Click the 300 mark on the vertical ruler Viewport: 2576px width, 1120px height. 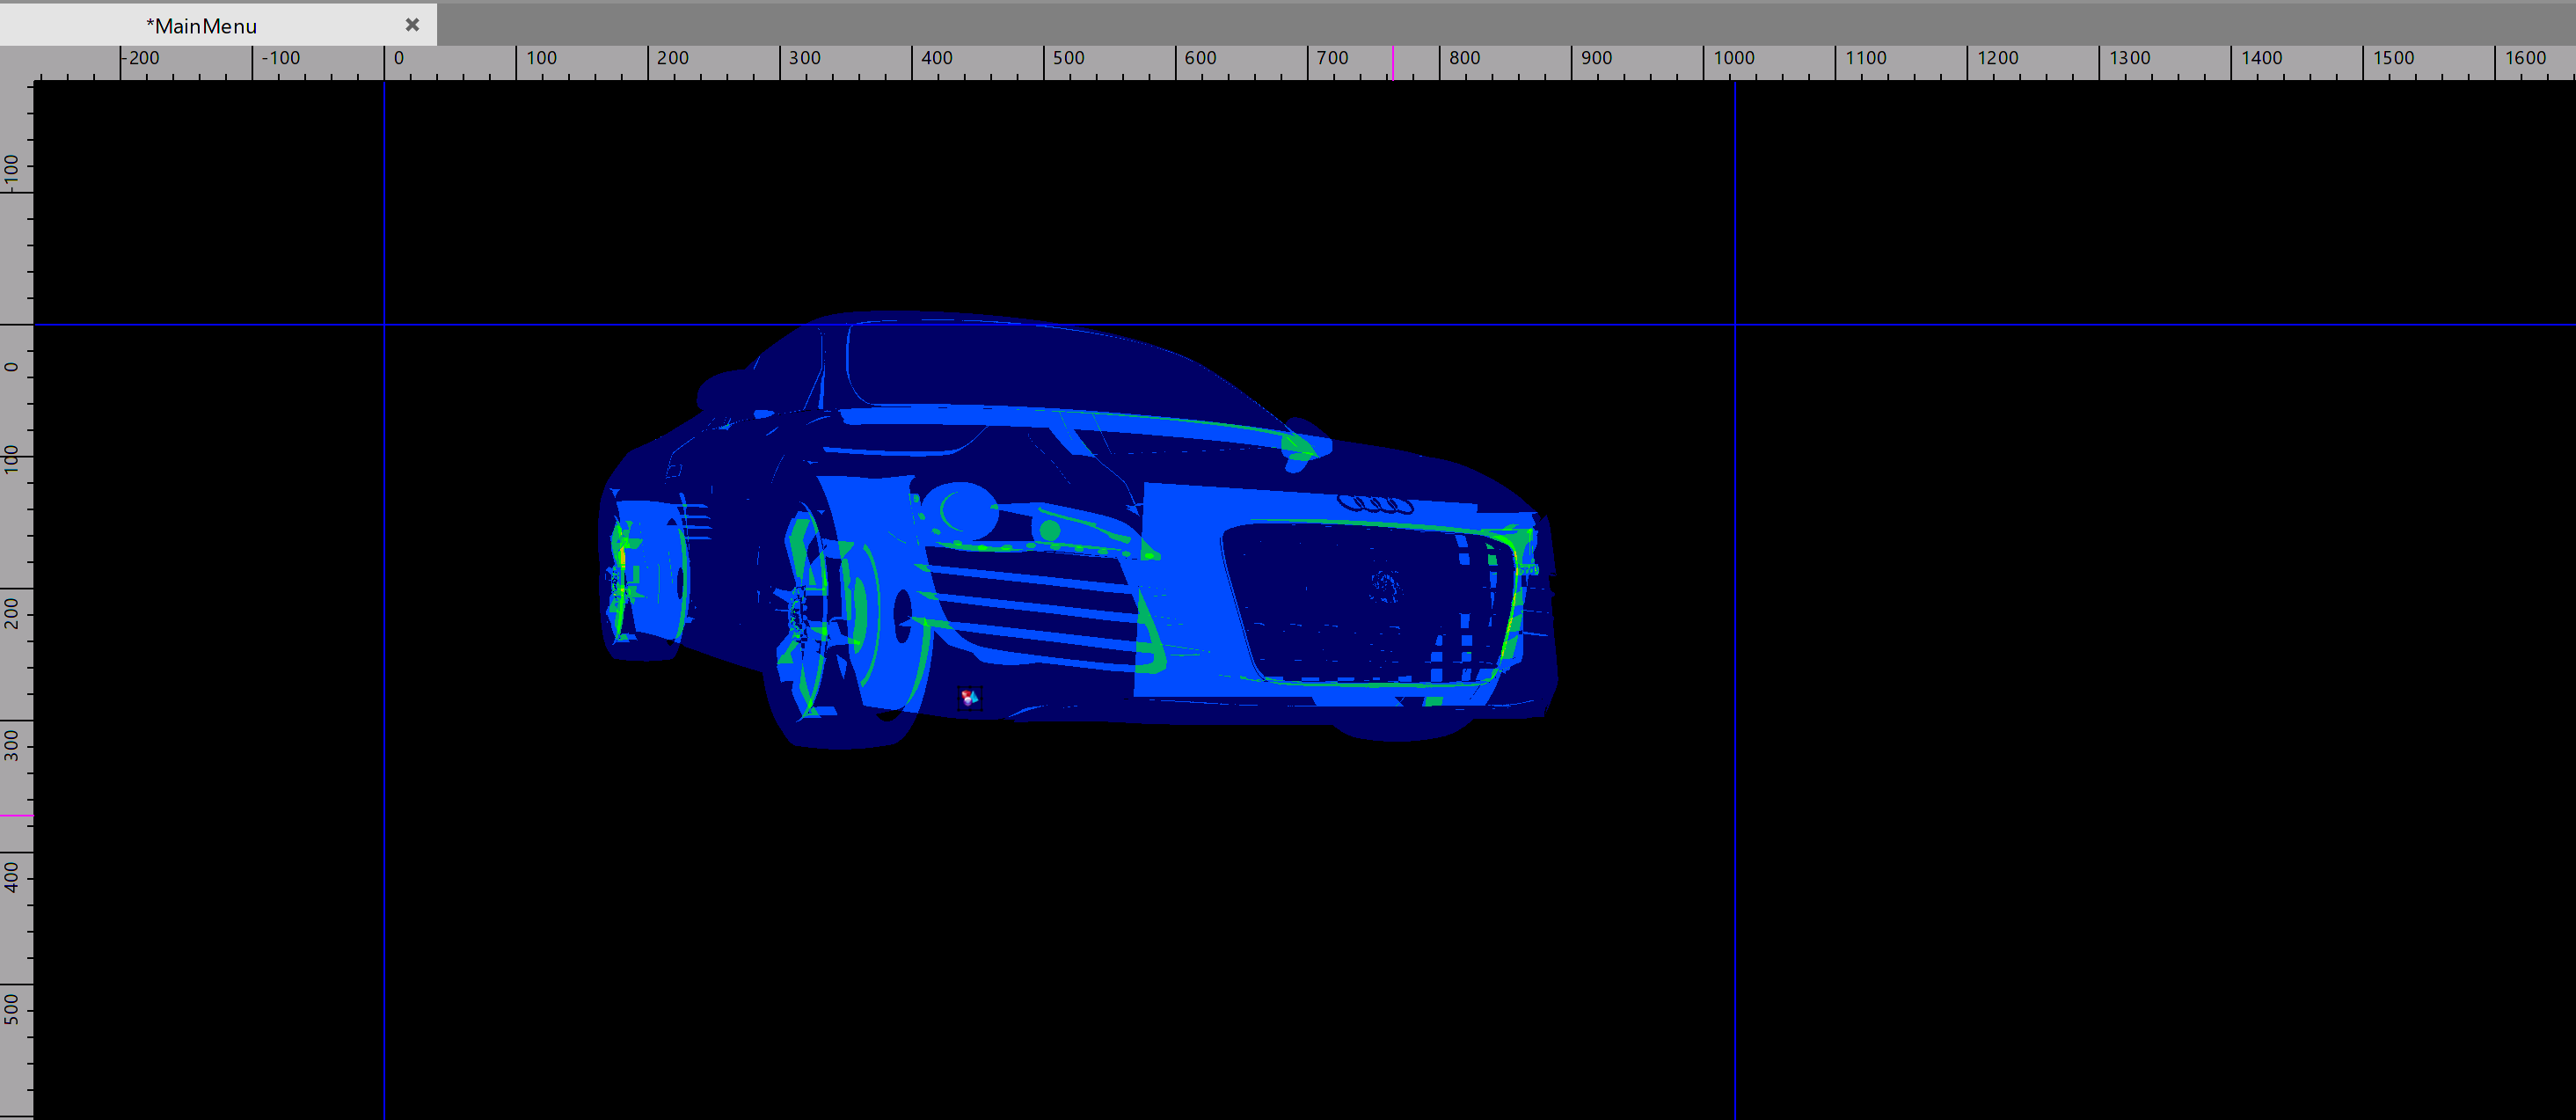click(12, 745)
